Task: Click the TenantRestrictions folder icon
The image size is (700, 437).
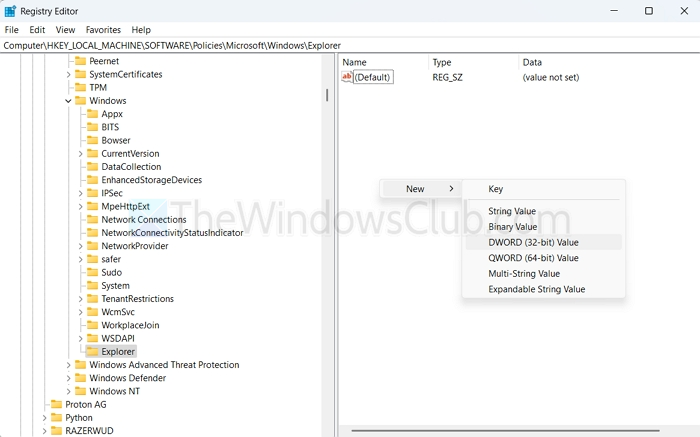Action: pyautogui.click(x=92, y=299)
